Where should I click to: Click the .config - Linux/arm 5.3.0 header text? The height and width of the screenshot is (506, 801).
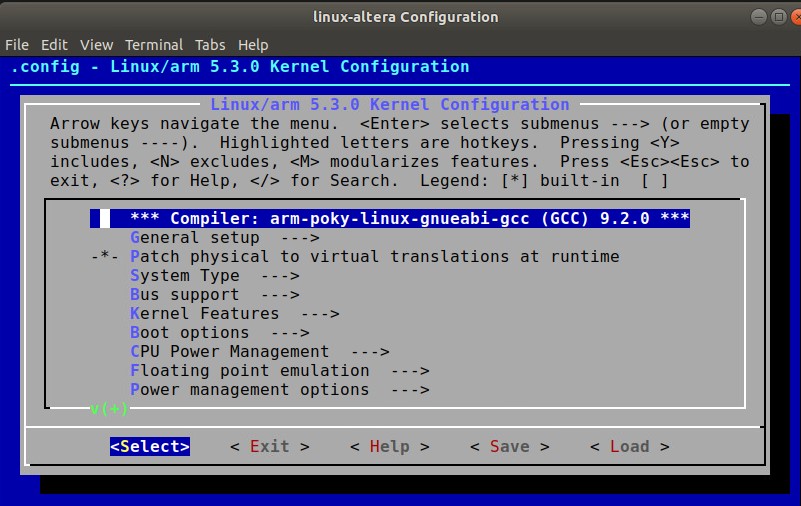240,66
